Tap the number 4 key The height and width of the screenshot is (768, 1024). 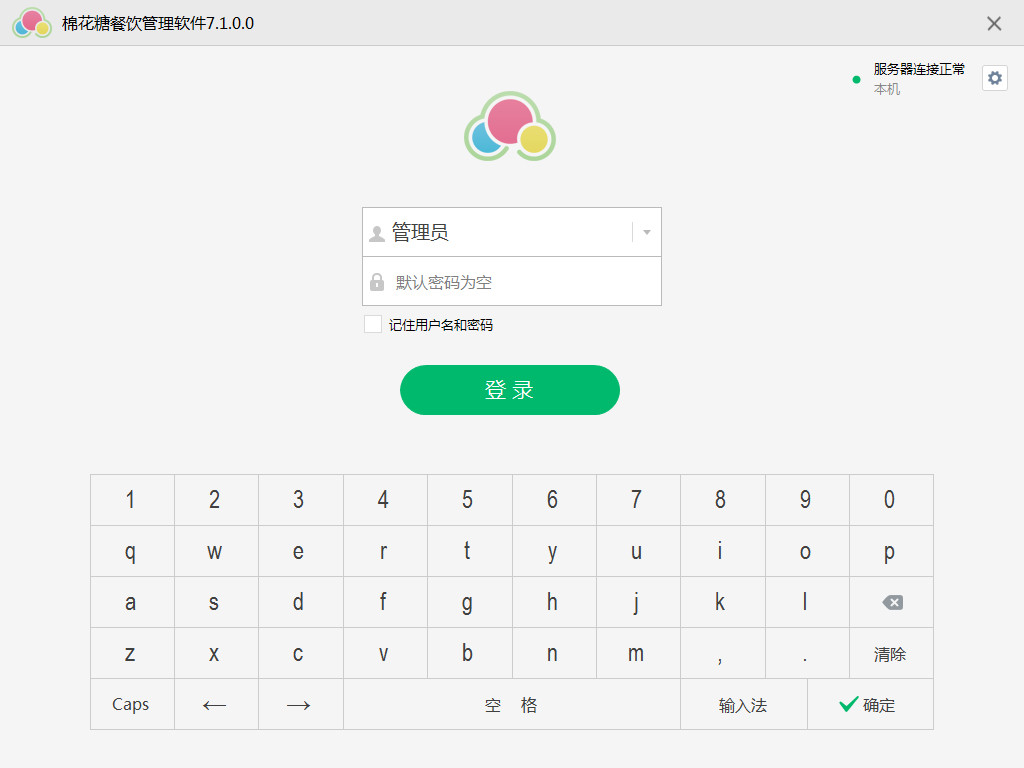pyautogui.click(x=385, y=500)
